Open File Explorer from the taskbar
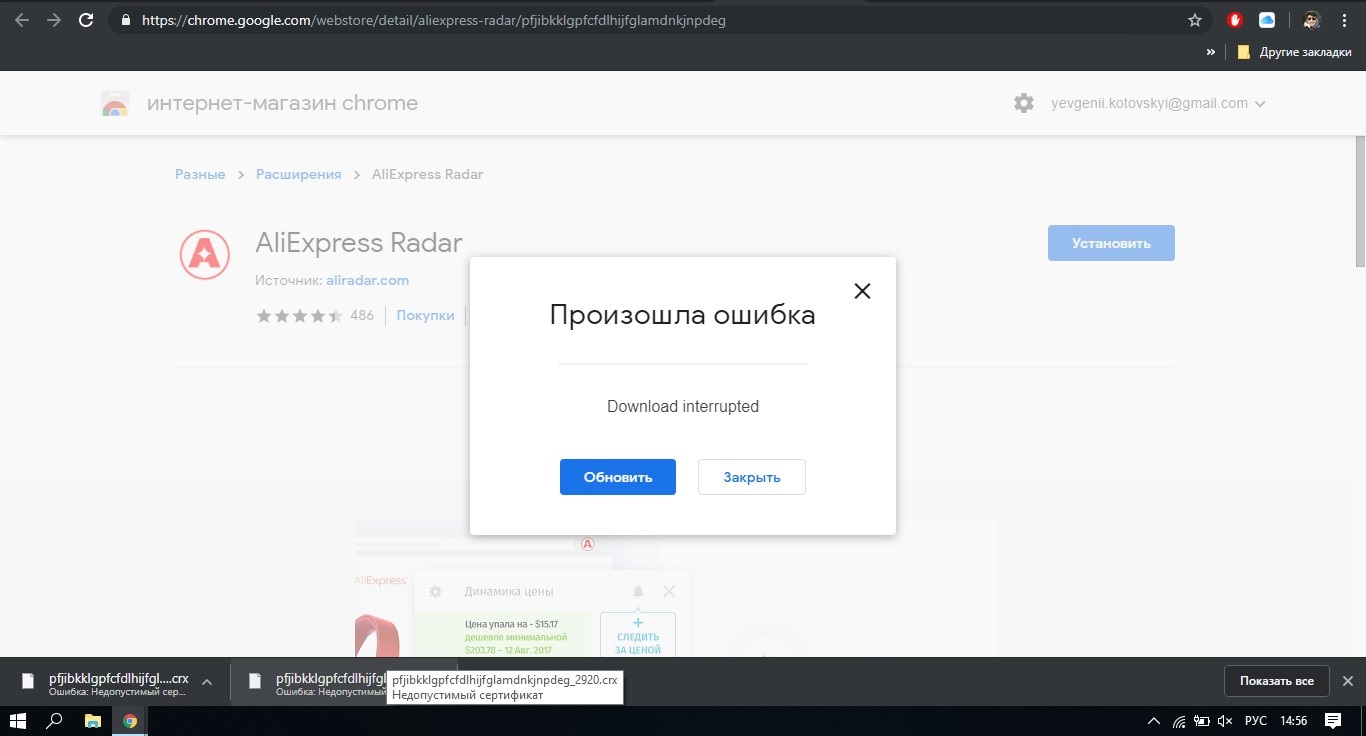 (92, 721)
